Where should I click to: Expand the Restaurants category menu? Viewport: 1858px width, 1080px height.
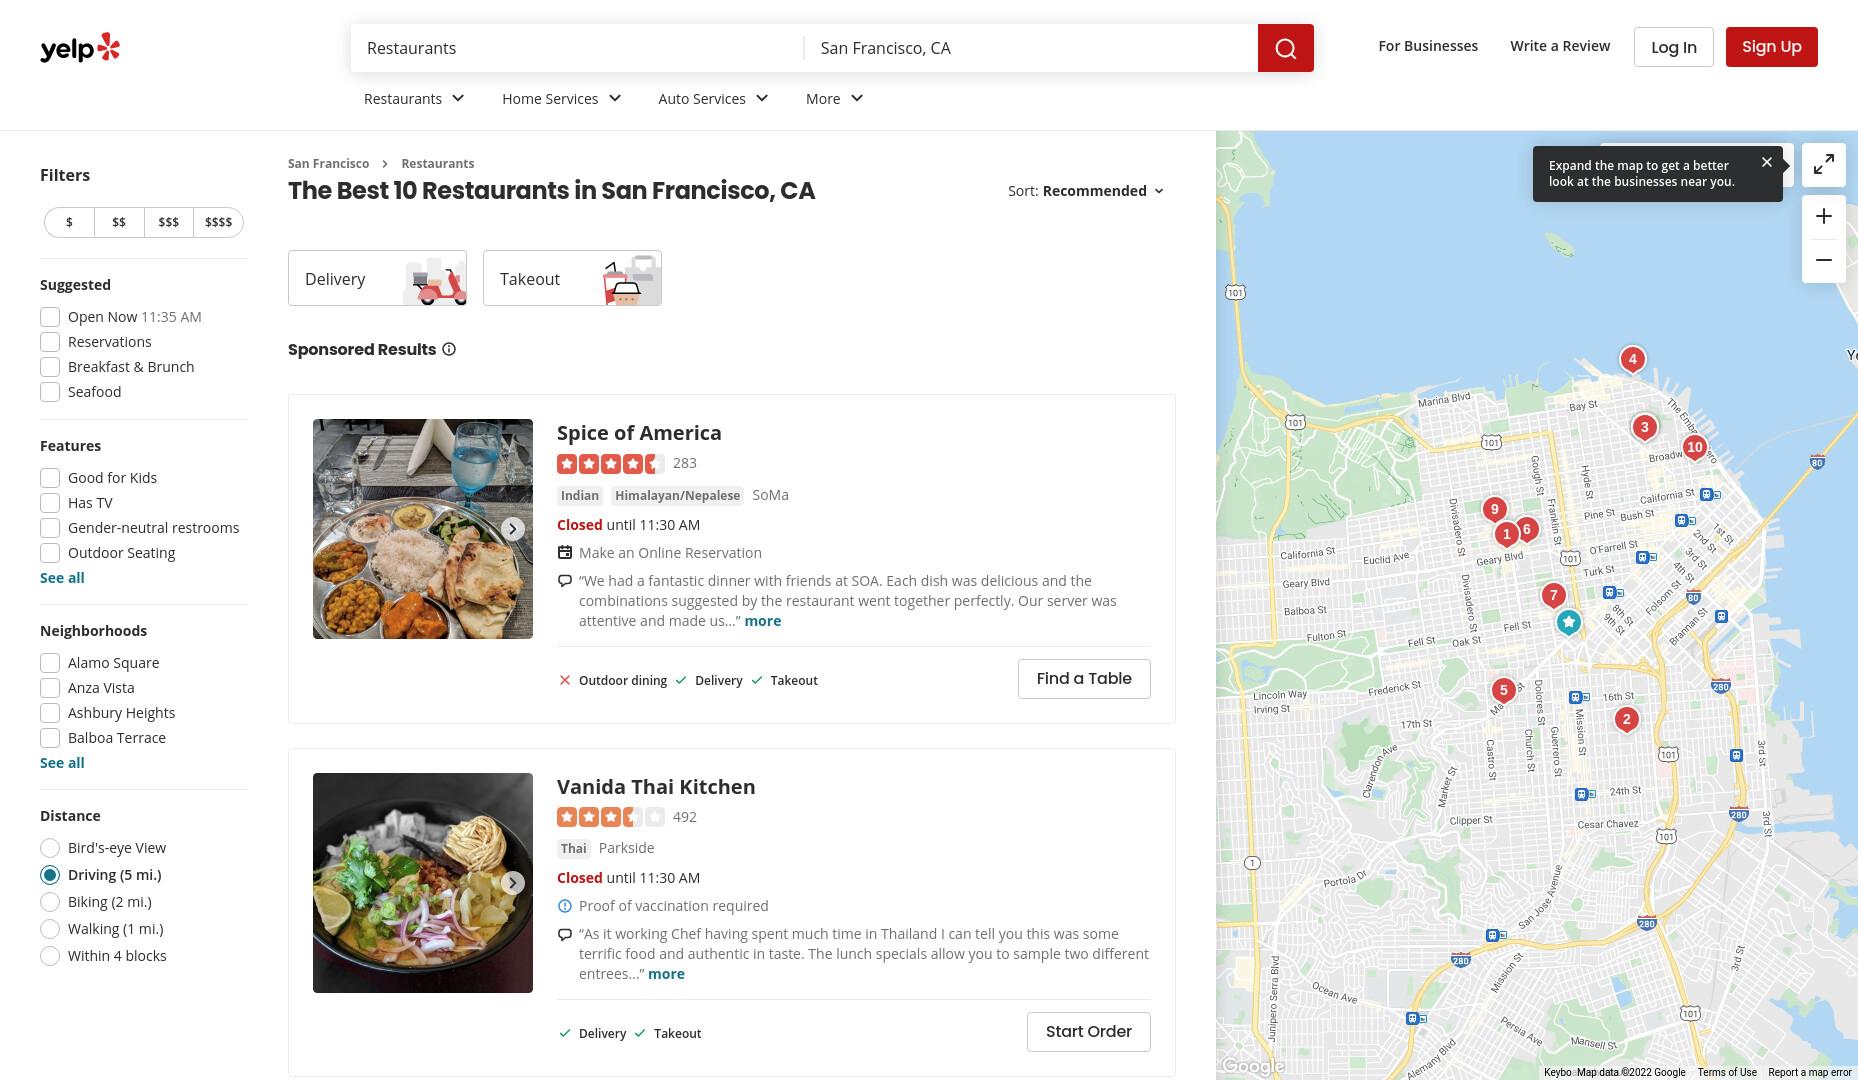click(x=414, y=98)
